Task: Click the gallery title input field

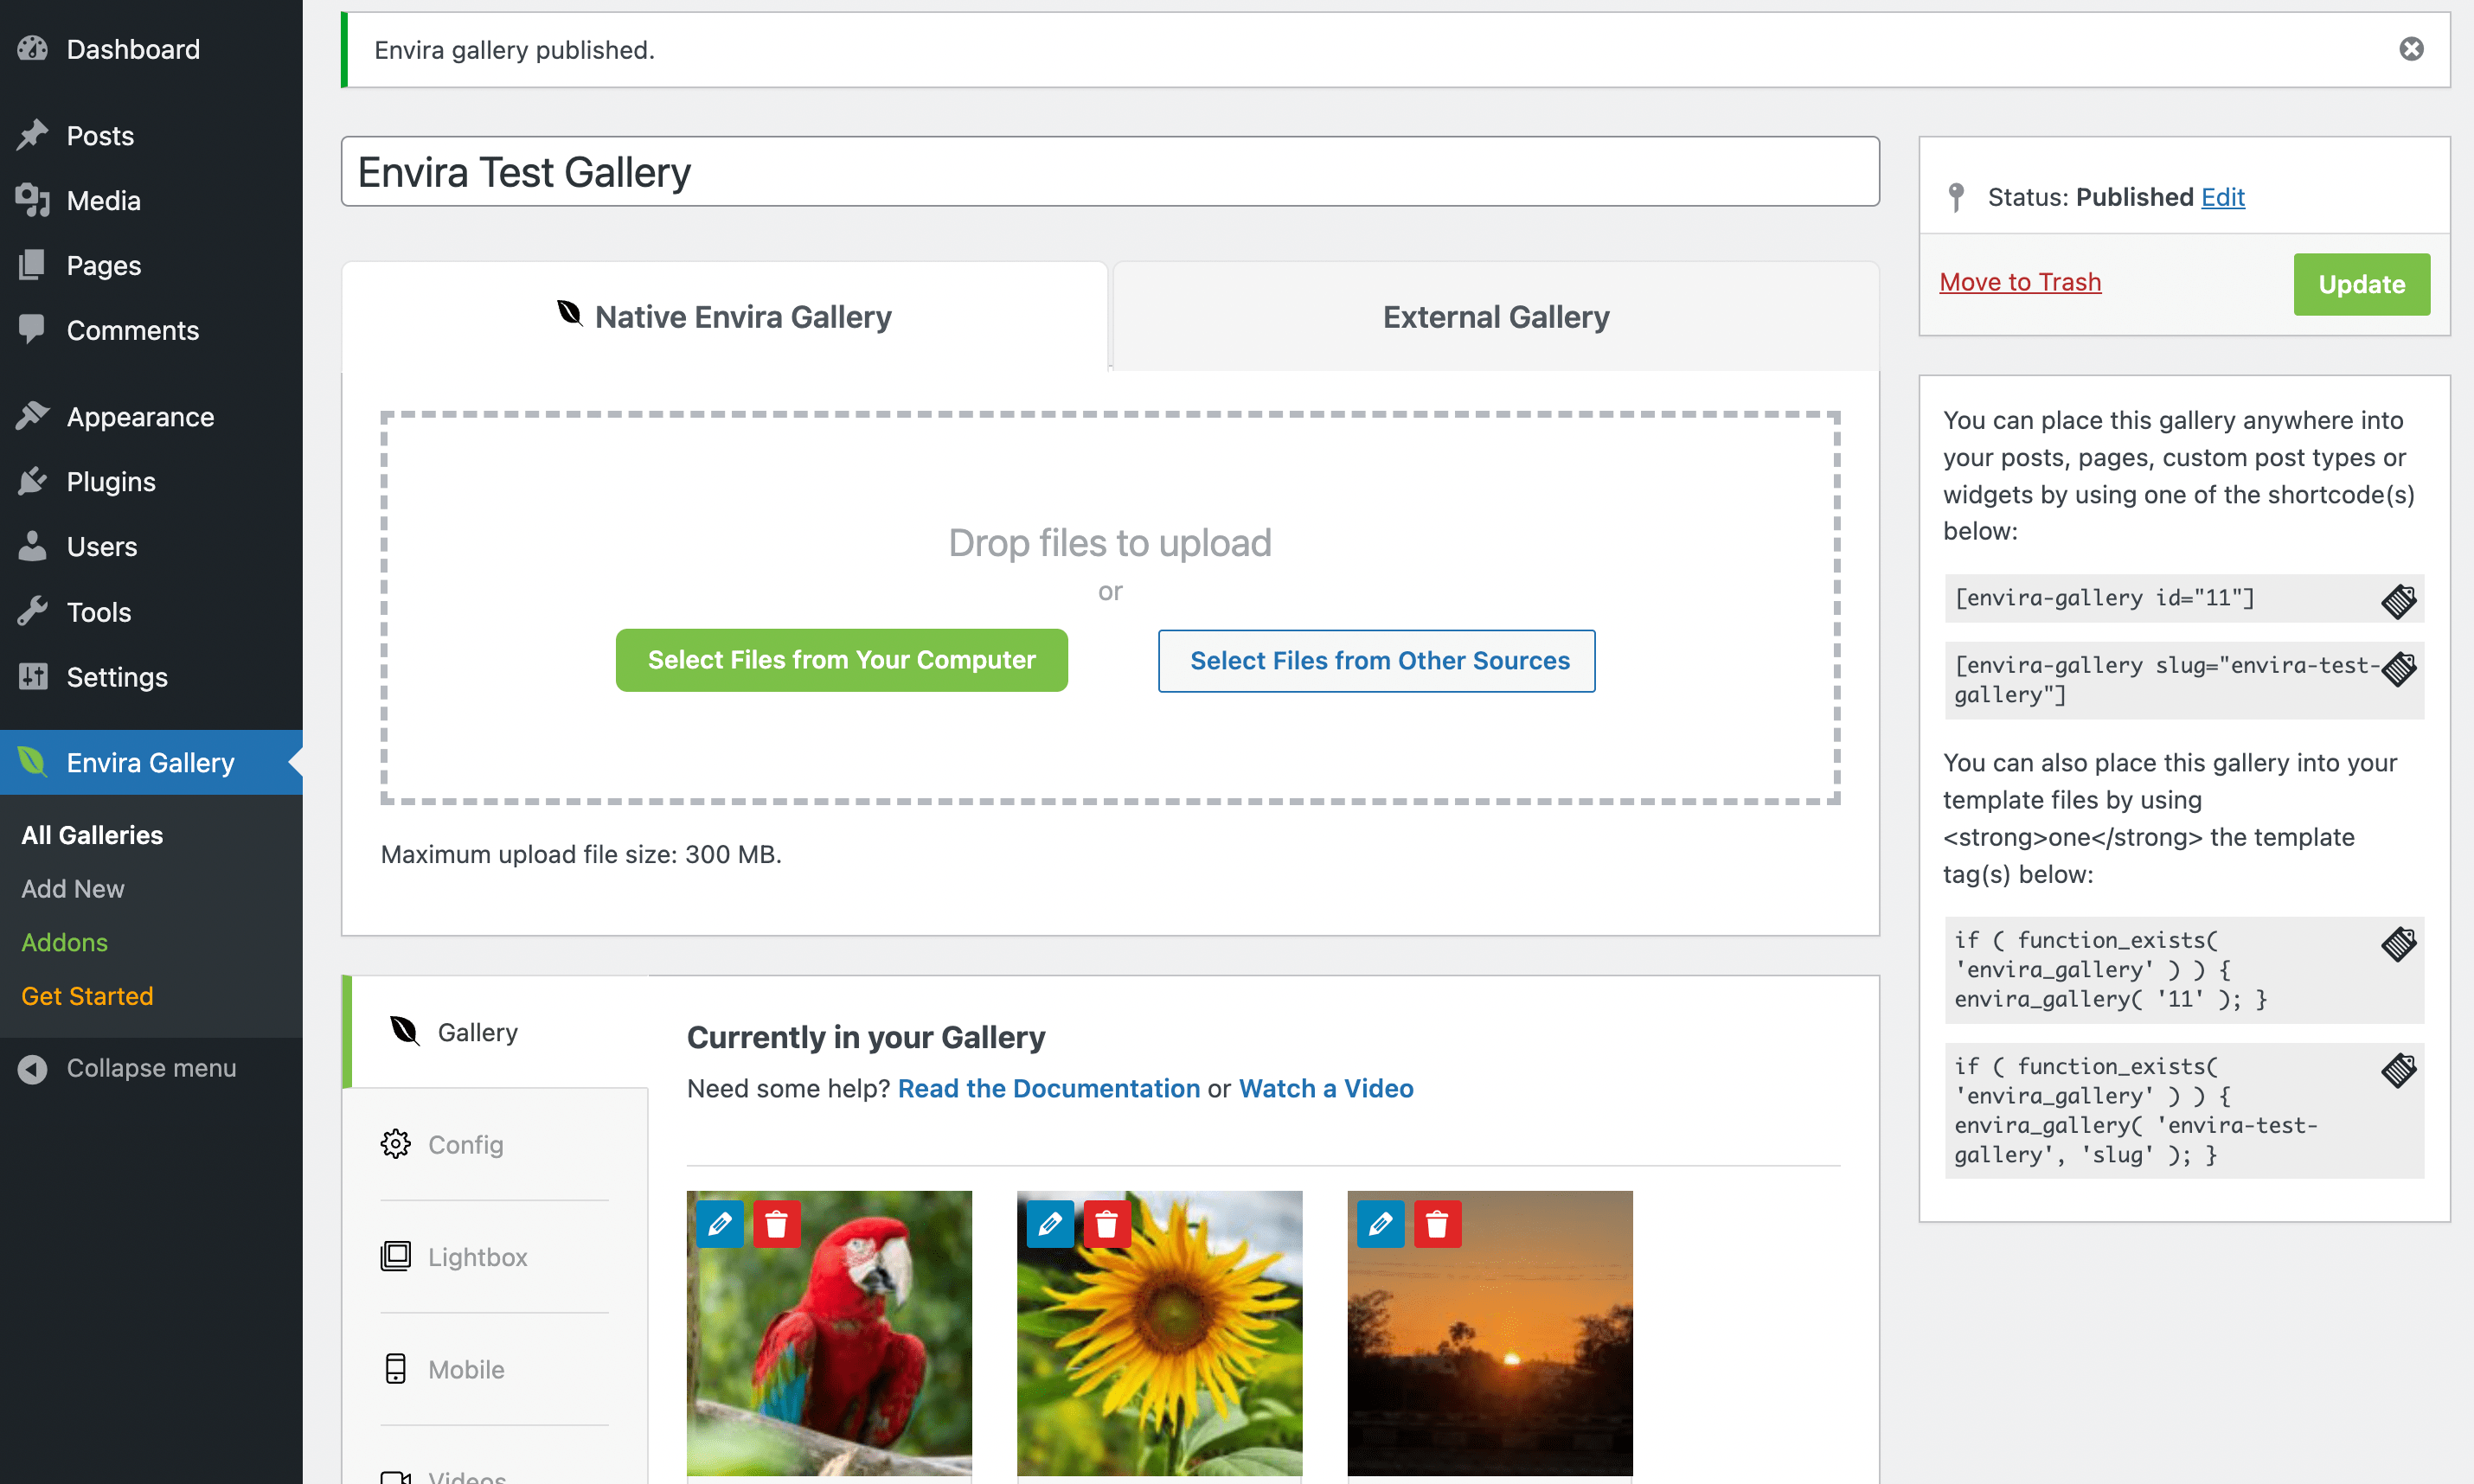Action: [x=1109, y=172]
